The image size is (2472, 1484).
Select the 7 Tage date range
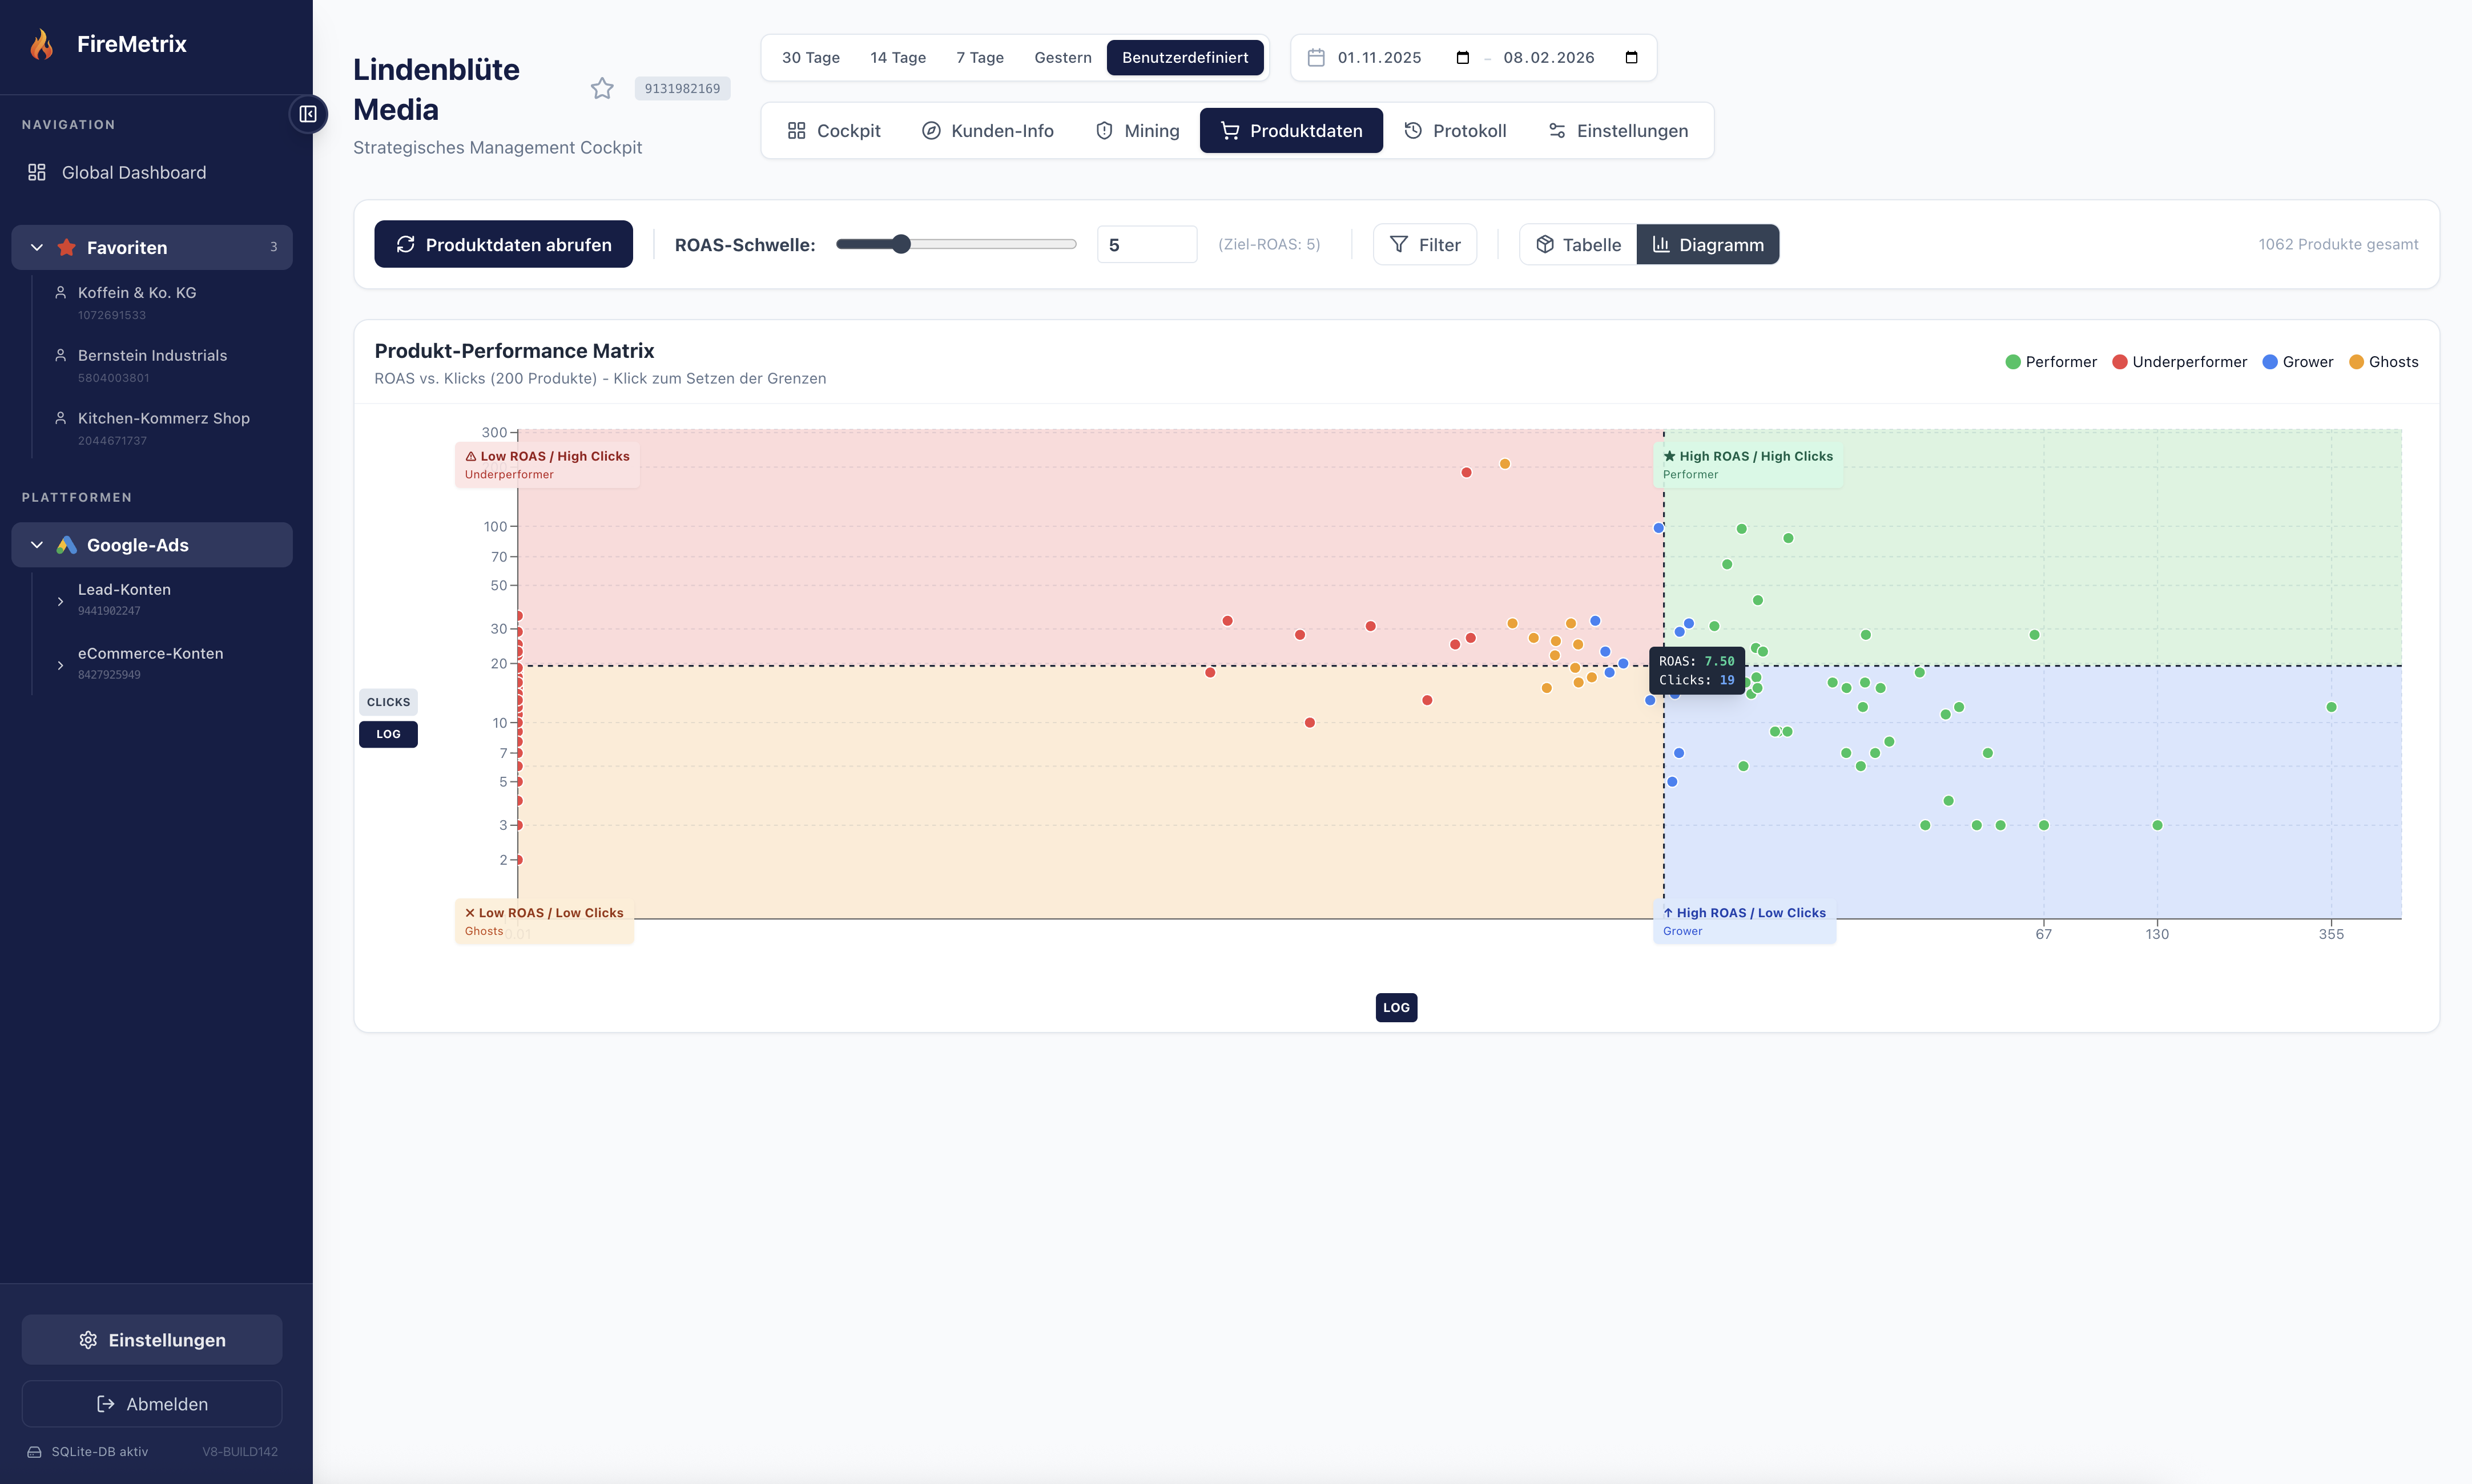click(x=979, y=57)
